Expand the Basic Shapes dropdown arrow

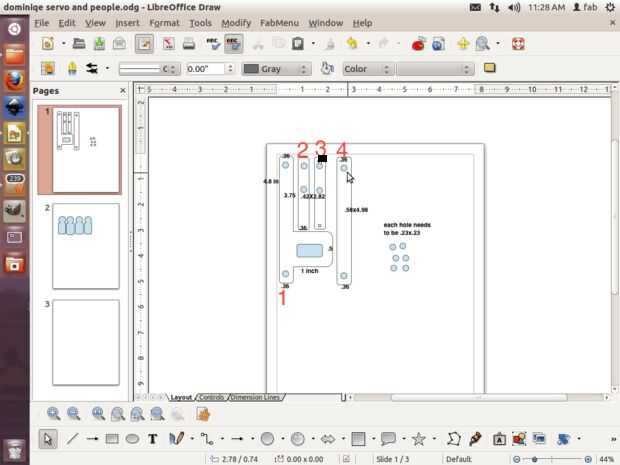(x=283, y=439)
